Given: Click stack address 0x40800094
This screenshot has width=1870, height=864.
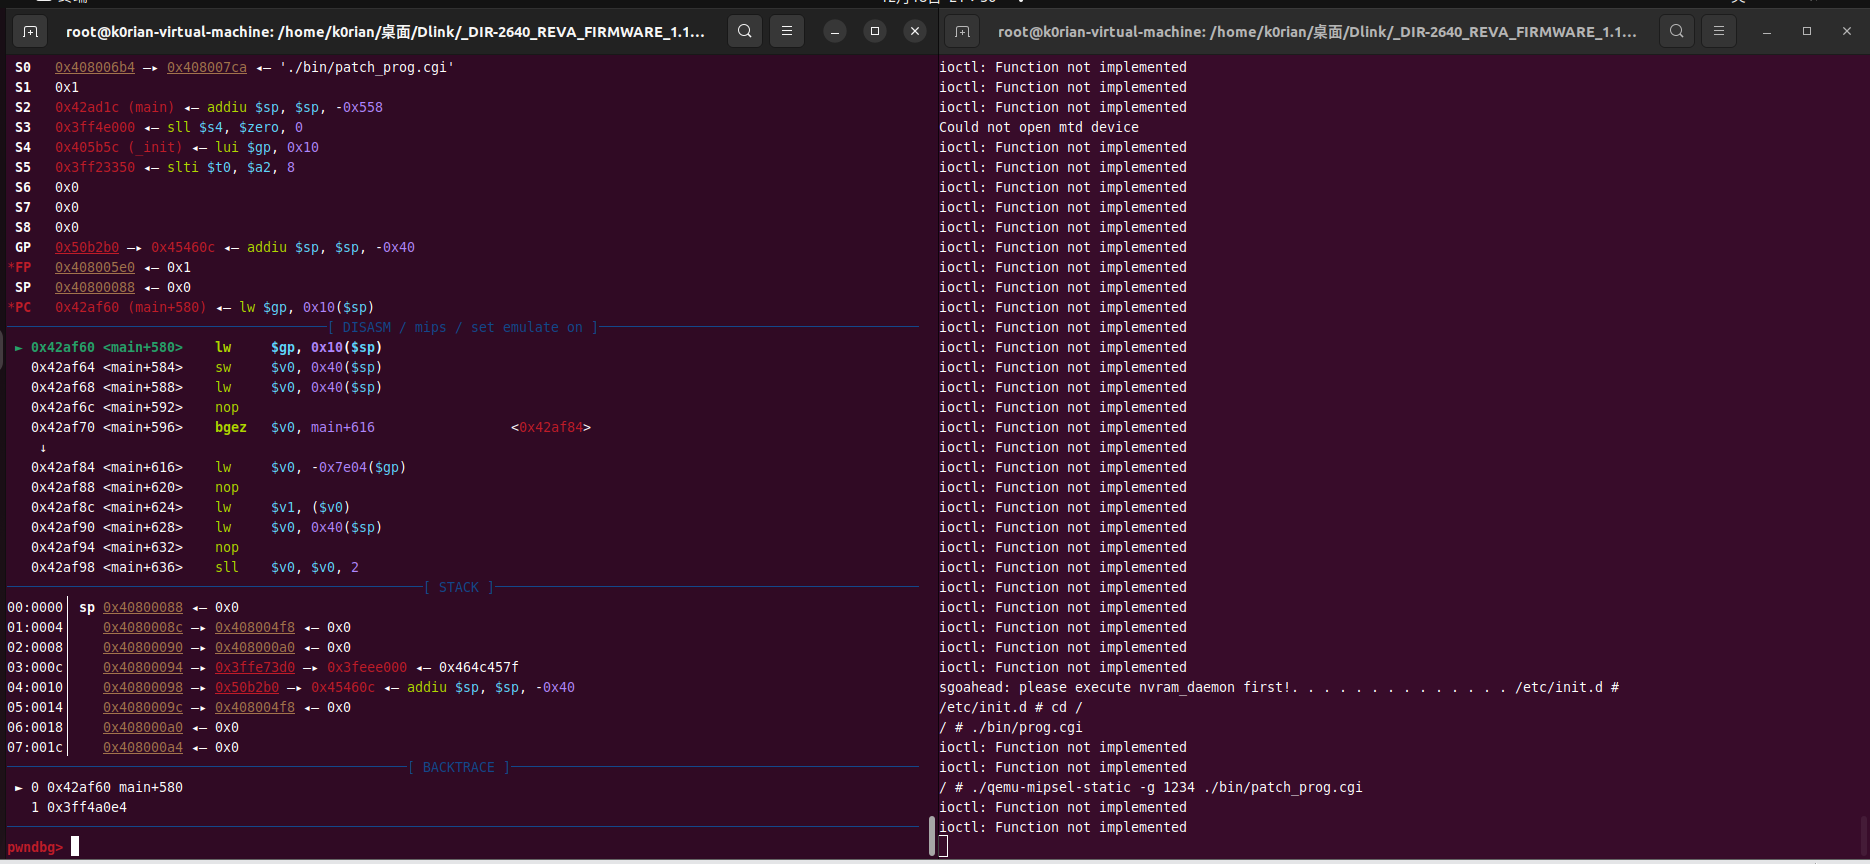Looking at the screenshot, I should pyautogui.click(x=143, y=667).
